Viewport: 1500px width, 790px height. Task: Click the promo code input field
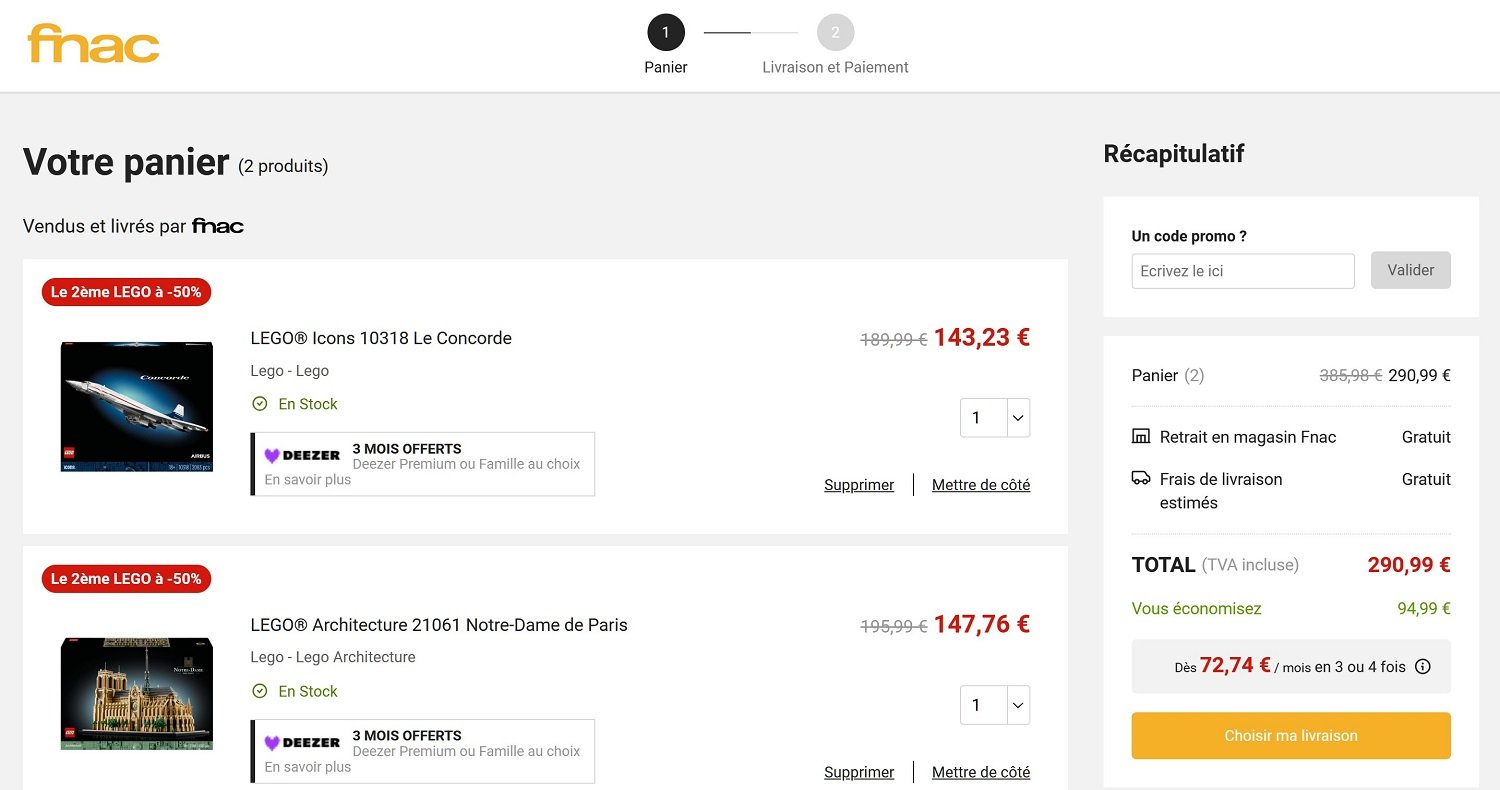(1243, 271)
